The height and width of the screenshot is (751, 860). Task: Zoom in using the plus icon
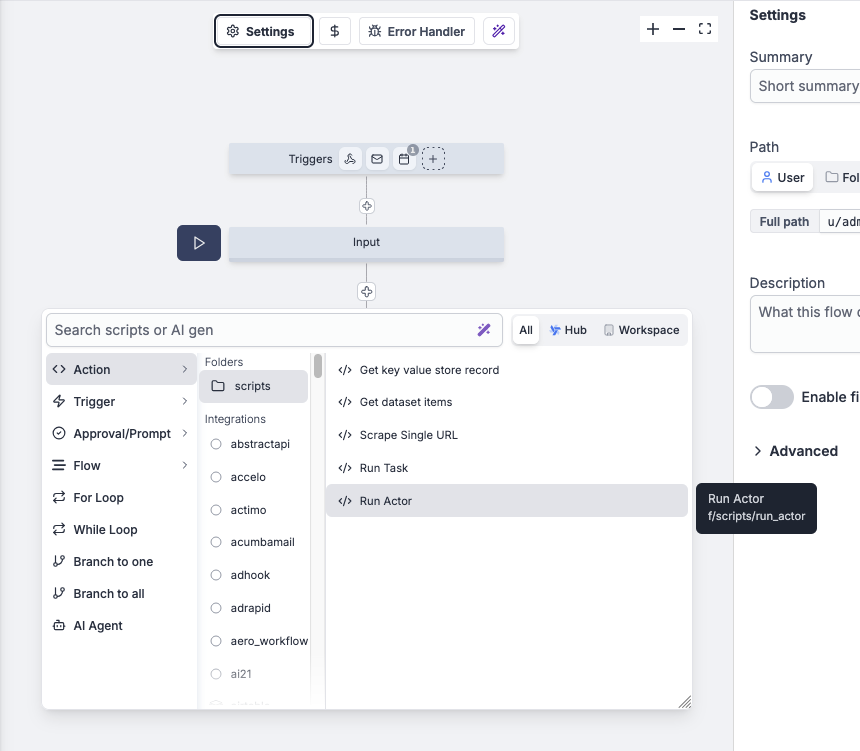pos(653,29)
